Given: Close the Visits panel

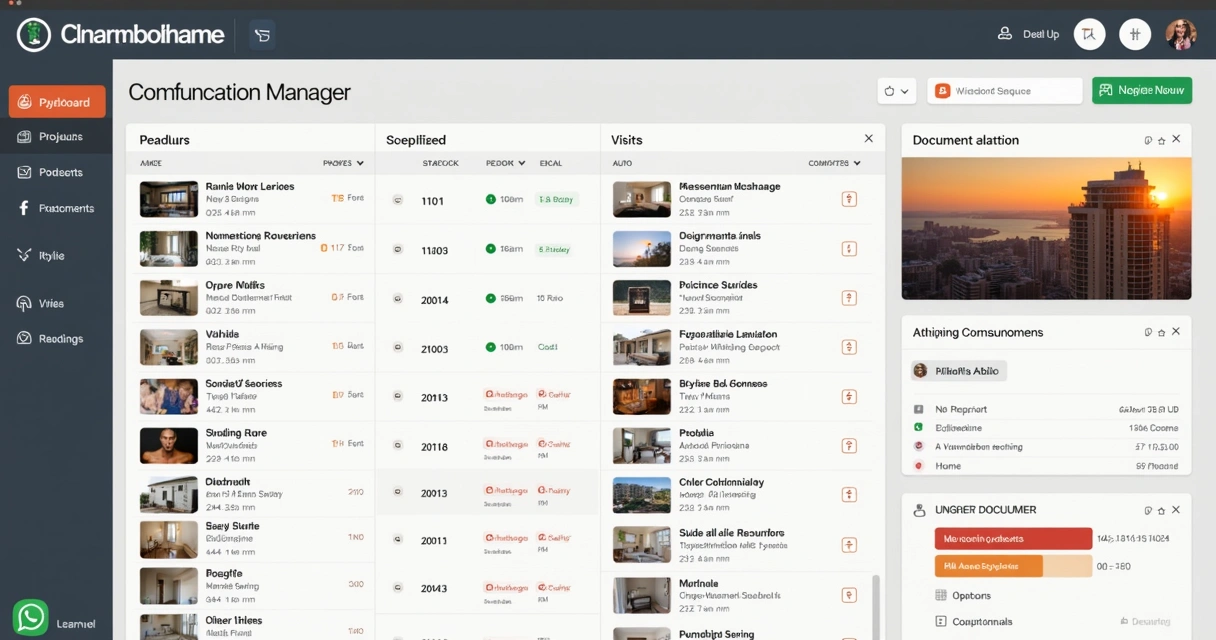Looking at the screenshot, I should 869,139.
